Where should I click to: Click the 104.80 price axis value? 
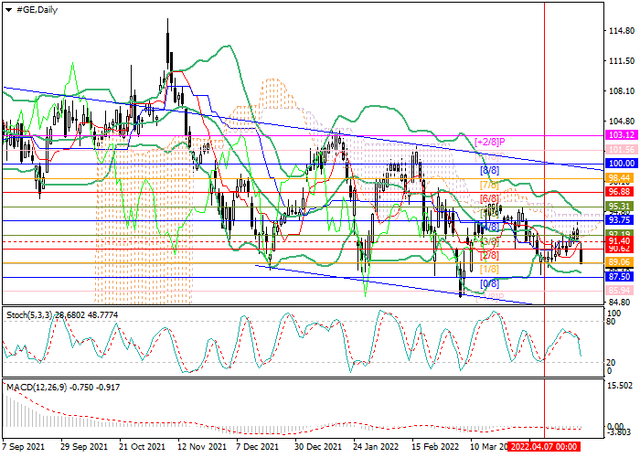(x=621, y=122)
